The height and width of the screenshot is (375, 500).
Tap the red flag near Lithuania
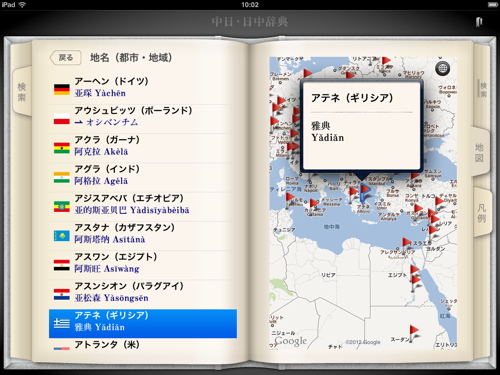click(x=385, y=62)
